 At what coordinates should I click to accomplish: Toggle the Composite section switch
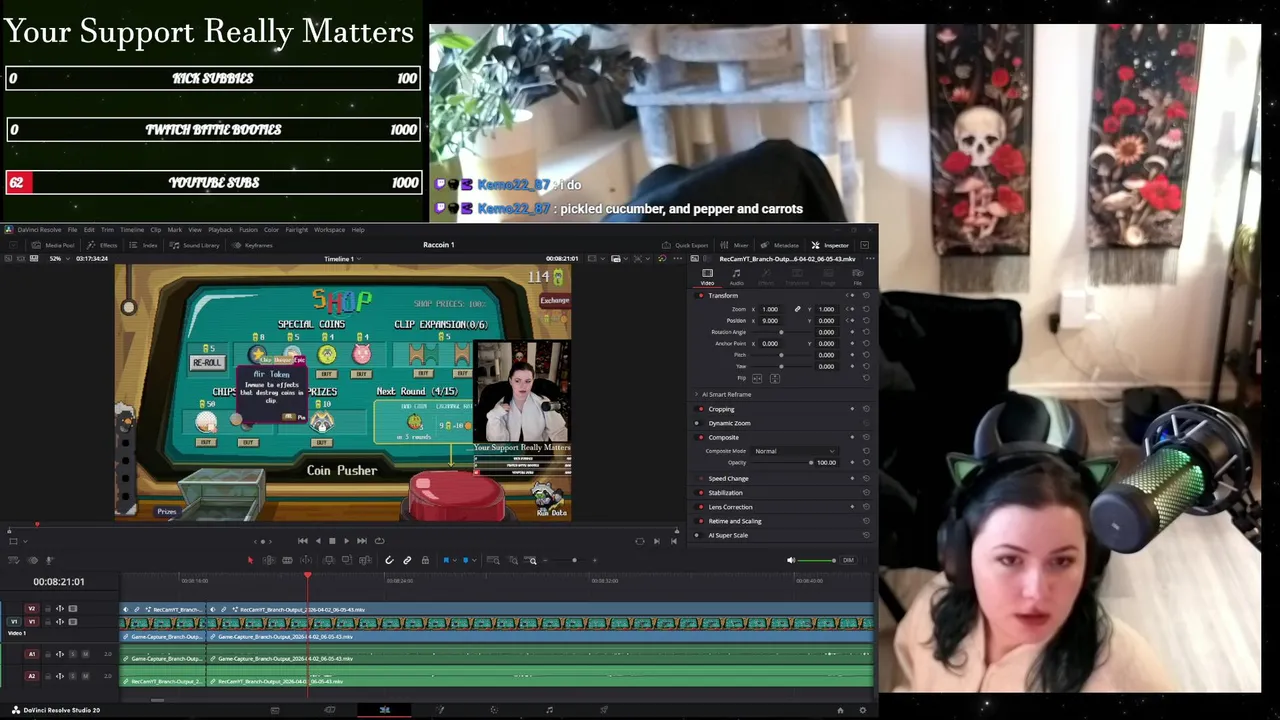[x=699, y=437]
